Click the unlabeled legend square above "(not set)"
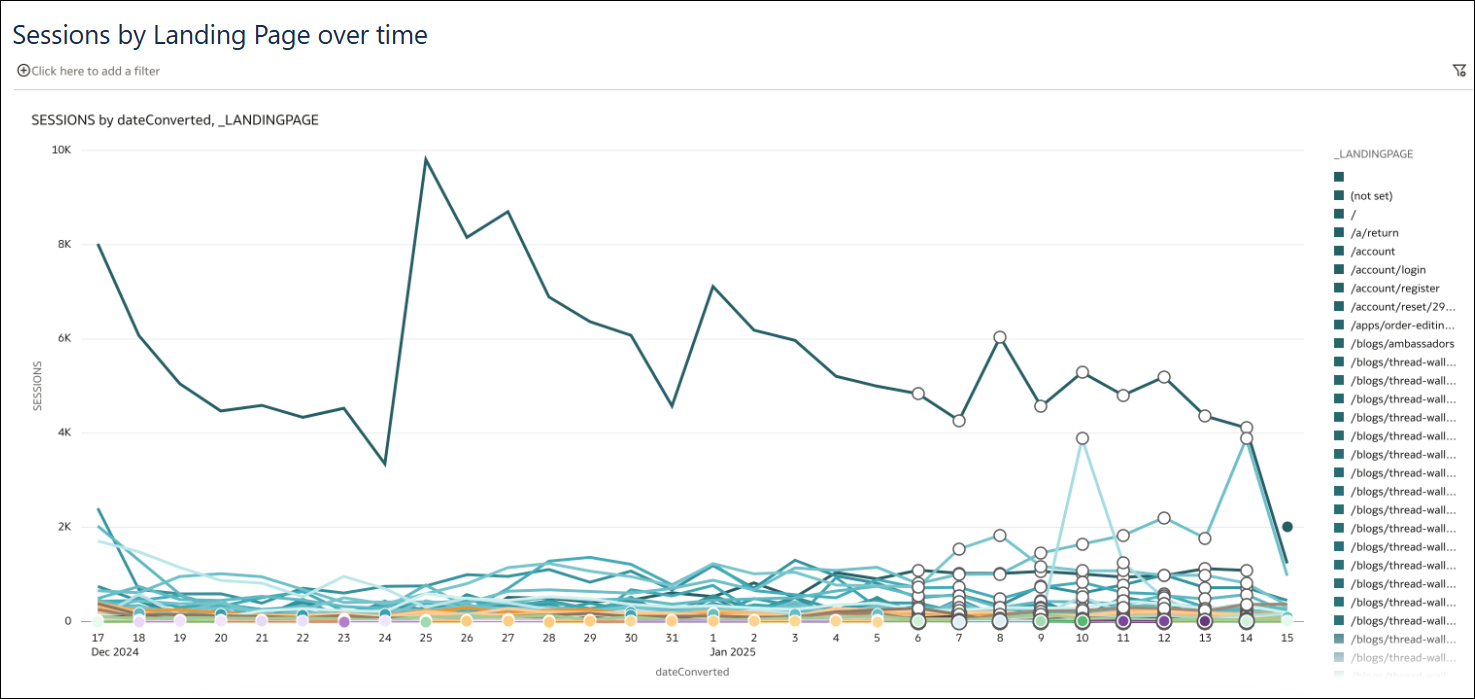The width and height of the screenshot is (1475, 699). [1338, 176]
